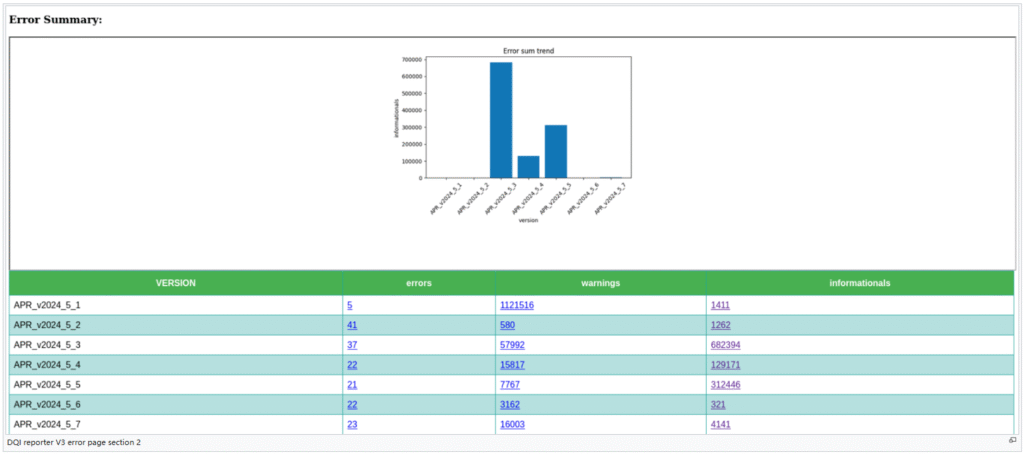Open informationals link 312446
This screenshot has width=1024, height=456.
[725, 385]
